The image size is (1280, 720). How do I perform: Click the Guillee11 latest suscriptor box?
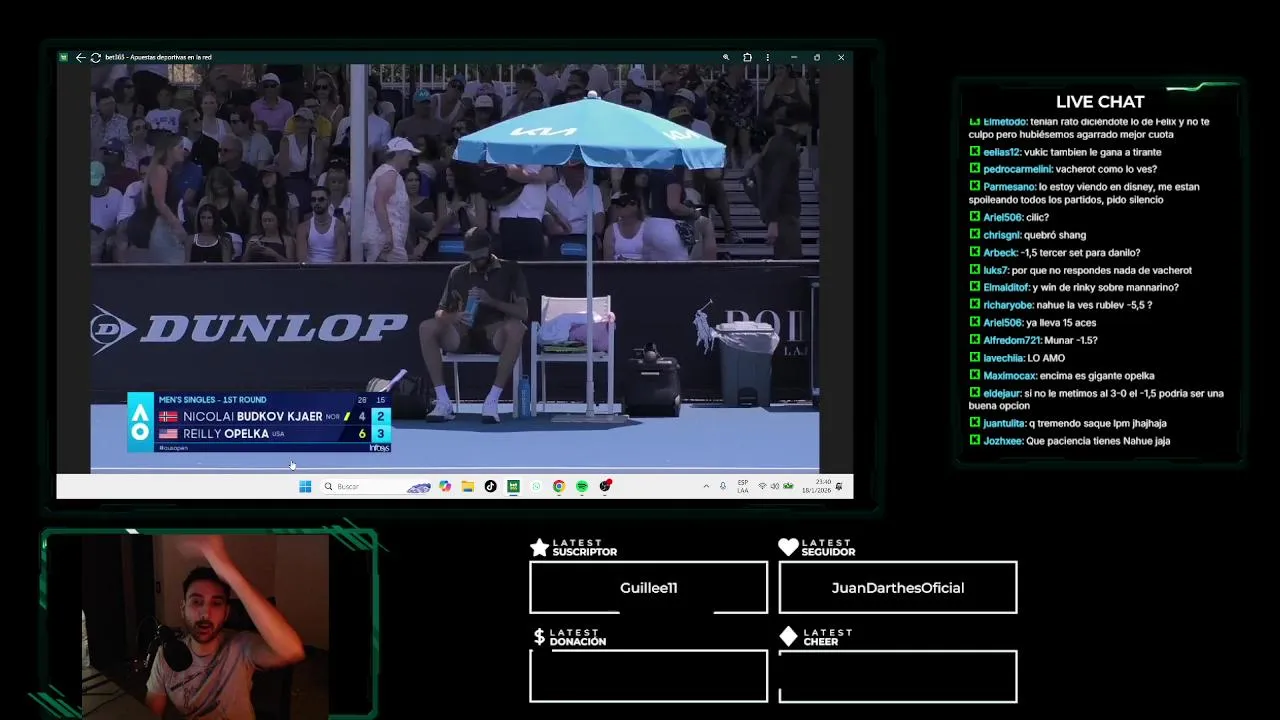pos(648,587)
